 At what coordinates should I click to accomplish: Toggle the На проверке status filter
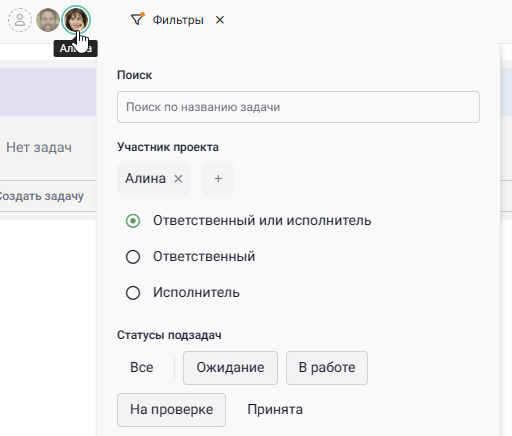[171, 409]
